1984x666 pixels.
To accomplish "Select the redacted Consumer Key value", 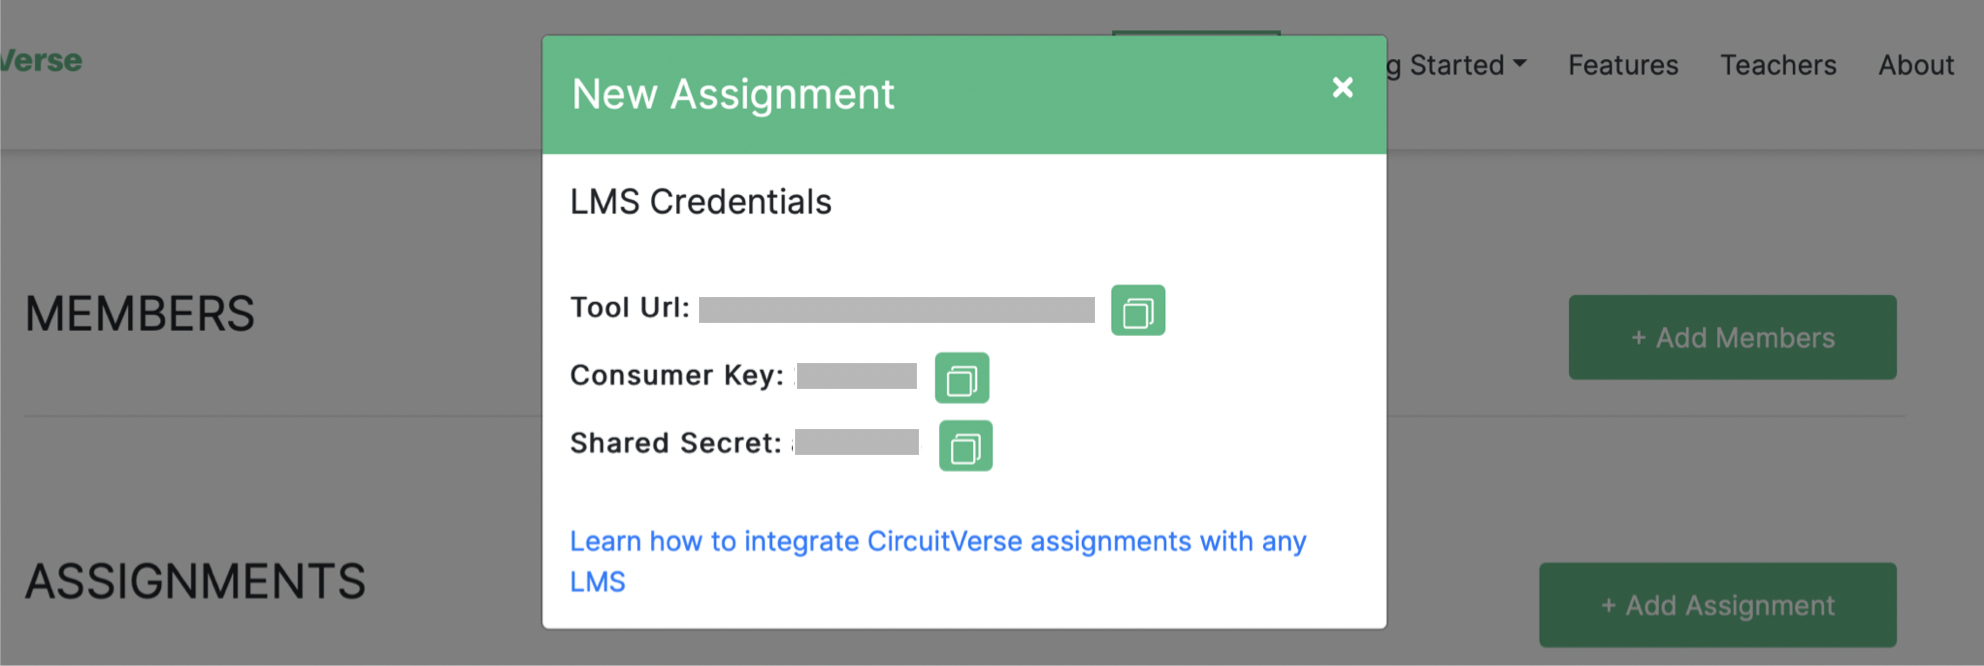I will click(857, 376).
